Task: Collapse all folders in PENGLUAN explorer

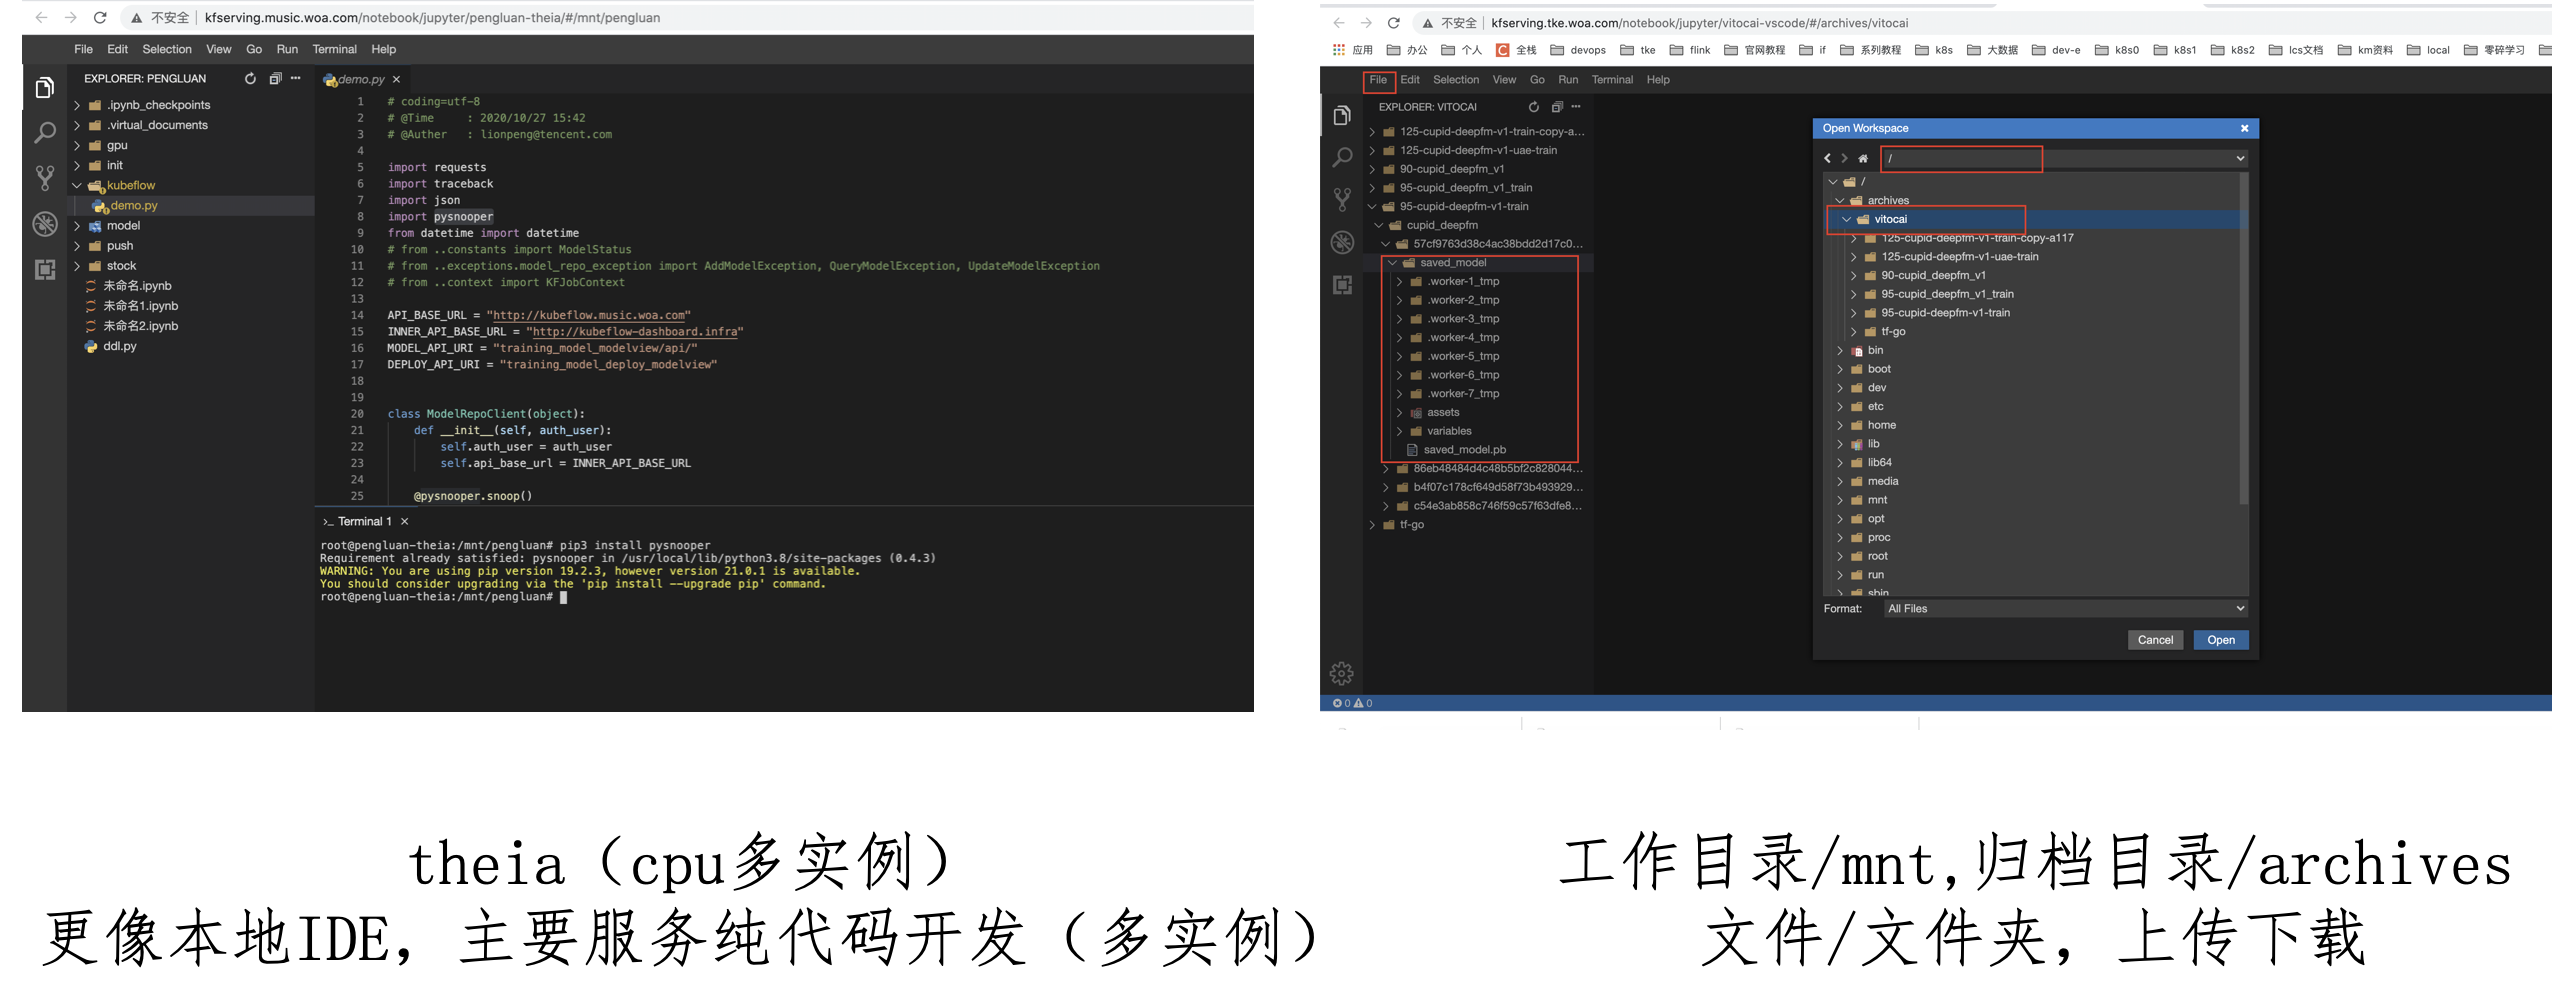Action: click(x=274, y=78)
